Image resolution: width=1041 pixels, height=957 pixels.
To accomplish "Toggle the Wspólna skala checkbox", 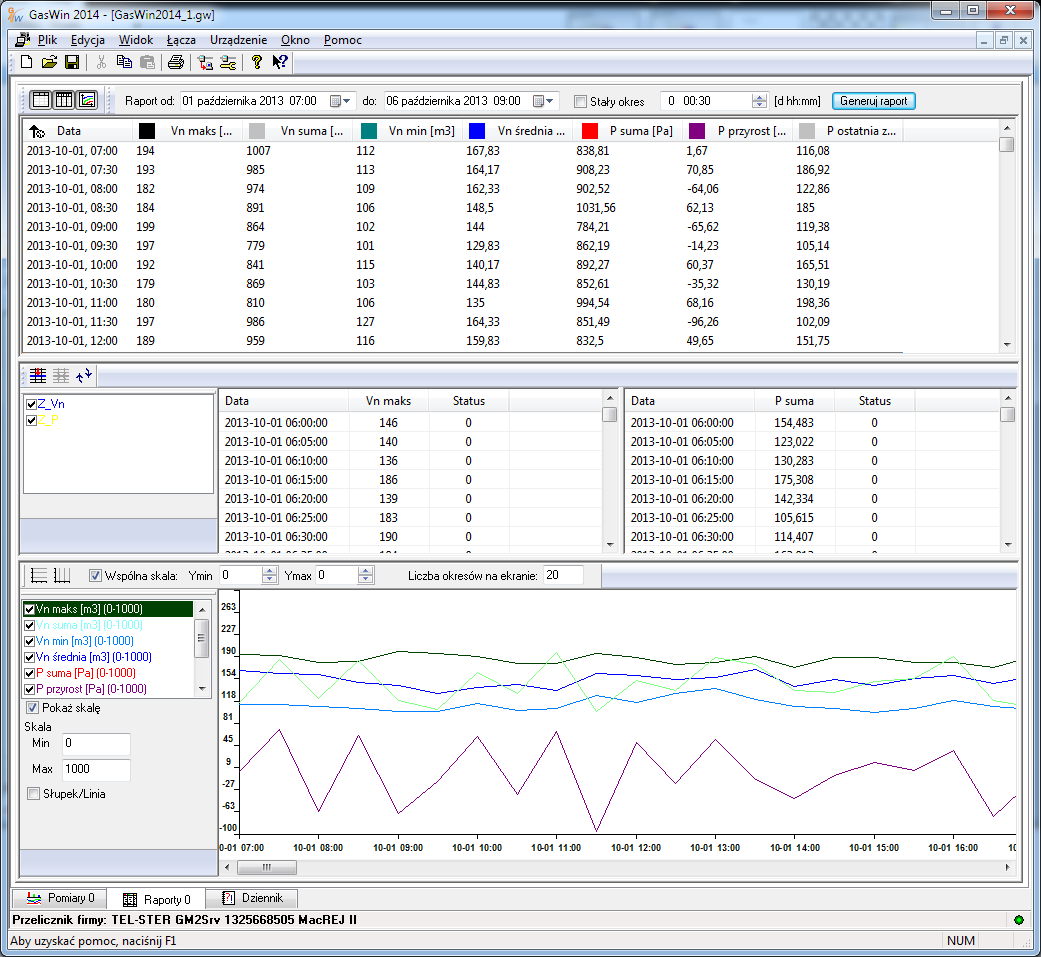I will click(96, 576).
